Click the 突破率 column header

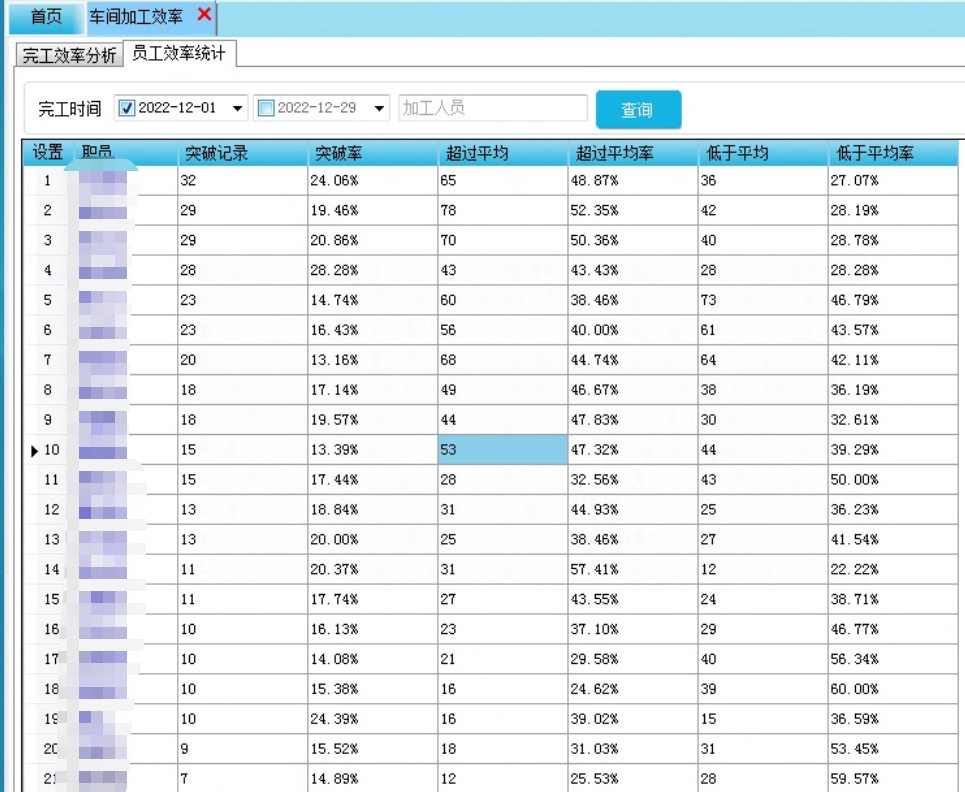pyautogui.click(x=372, y=153)
